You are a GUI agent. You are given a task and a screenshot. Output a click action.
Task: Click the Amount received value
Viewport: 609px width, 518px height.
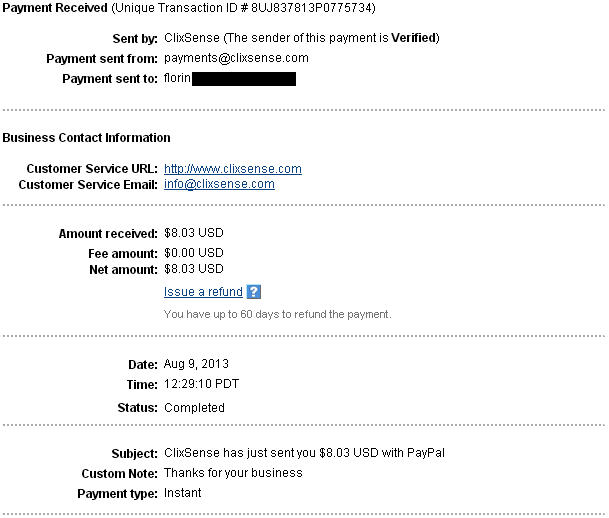(194, 233)
